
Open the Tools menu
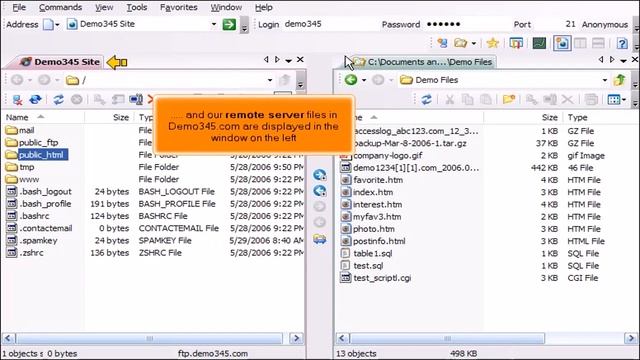[x=136, y=7]
